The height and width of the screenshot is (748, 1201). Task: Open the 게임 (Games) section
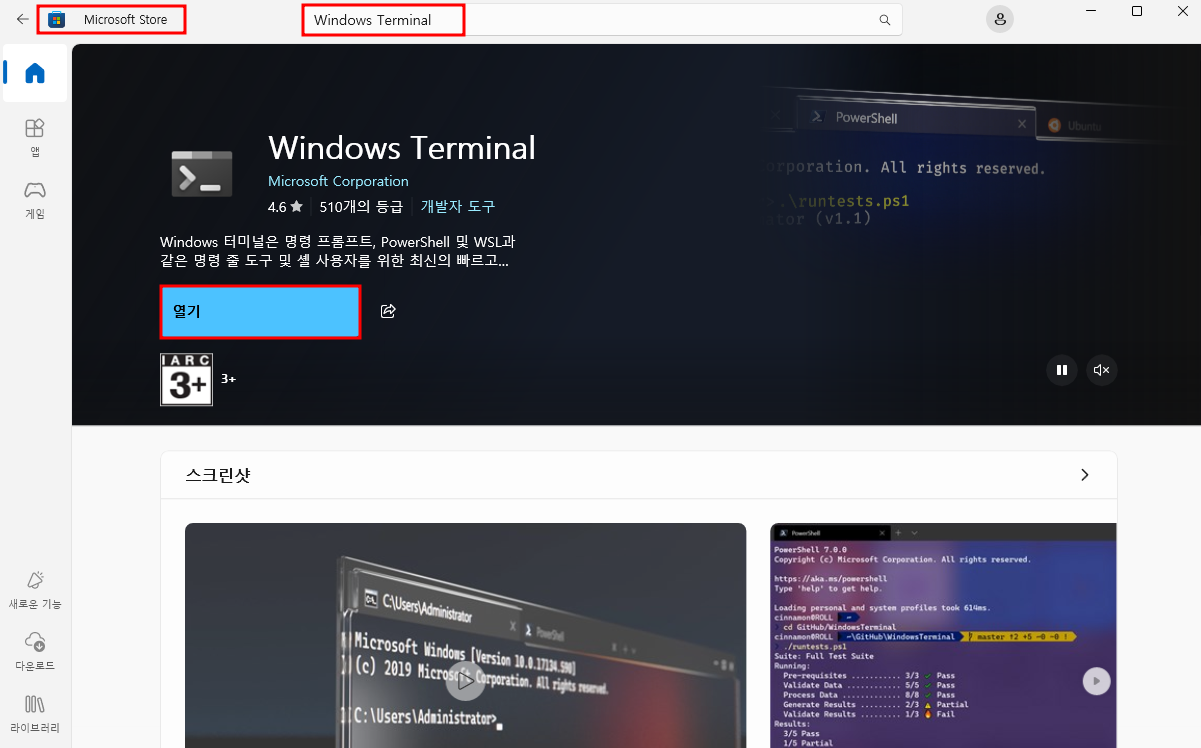pyautogui.click(x=35, y=199)
